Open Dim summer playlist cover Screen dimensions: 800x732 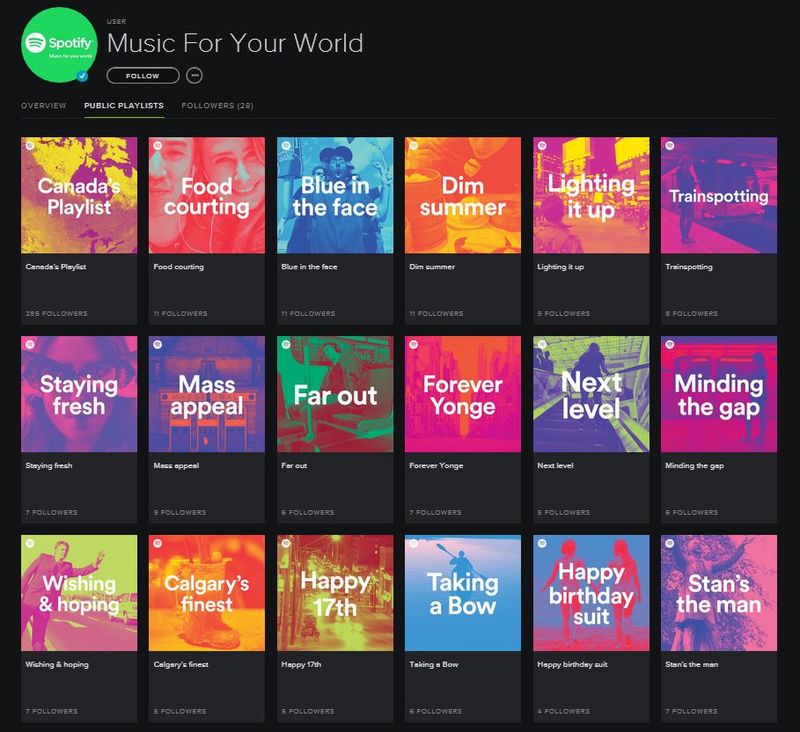(463, 195)
